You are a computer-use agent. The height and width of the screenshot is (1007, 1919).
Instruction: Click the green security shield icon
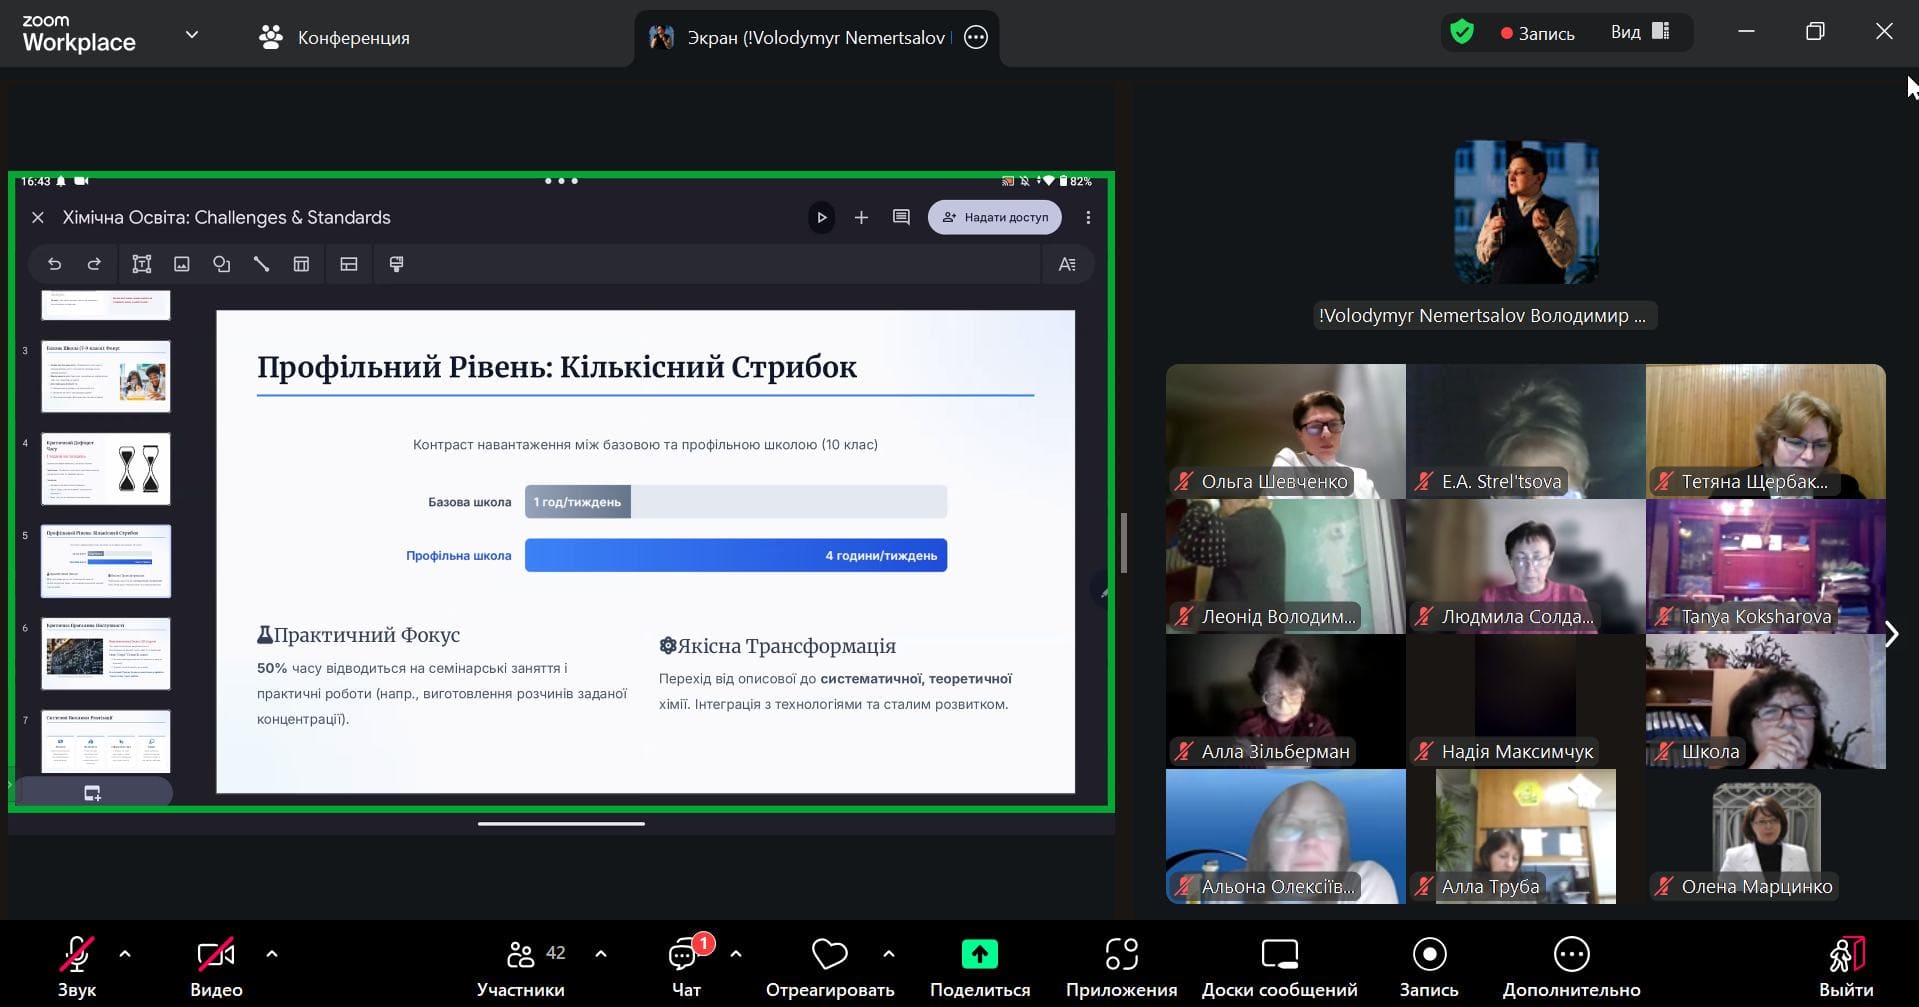(1462, 33)
